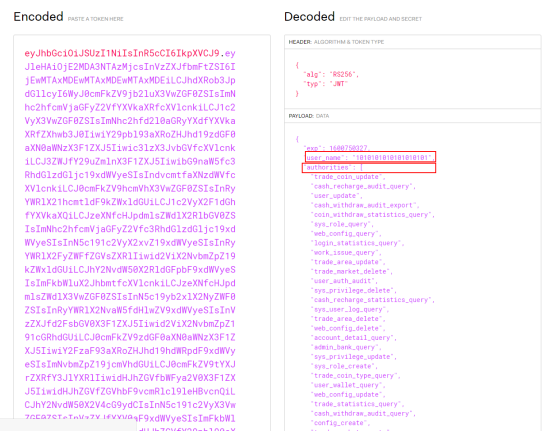This screenshot has height=432, width=554.
Task: Click the "trade_market_delete" authority entry
Action: tap(352, 272)
